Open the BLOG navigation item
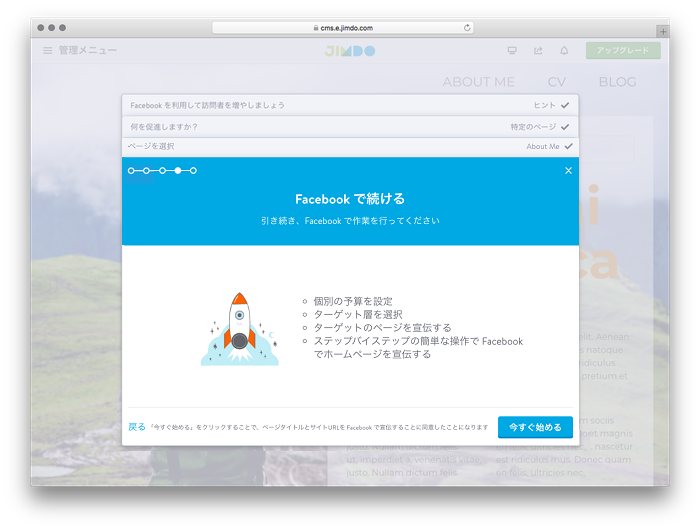 click(x=617, y=82)
